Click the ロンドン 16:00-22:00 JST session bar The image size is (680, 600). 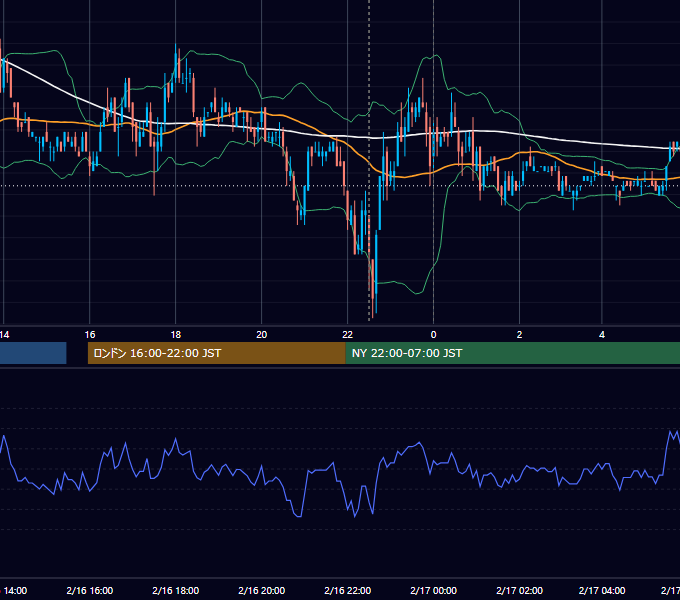[216, 353]
